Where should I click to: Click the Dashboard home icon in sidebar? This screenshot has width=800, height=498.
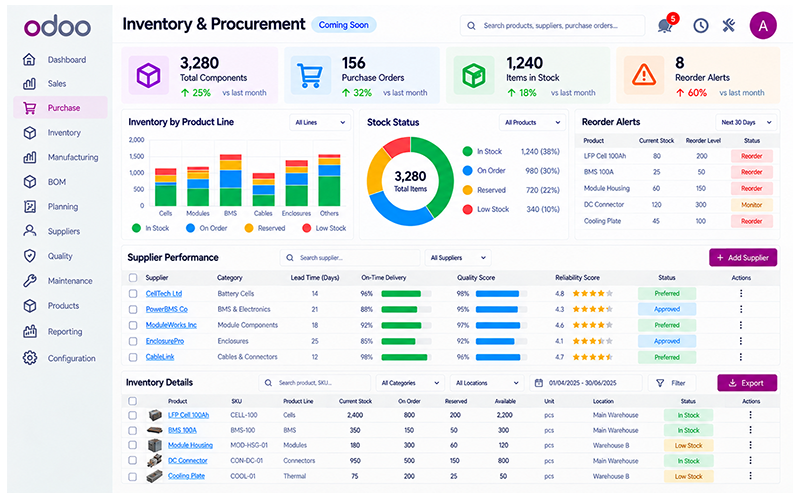tap(30, 59)
